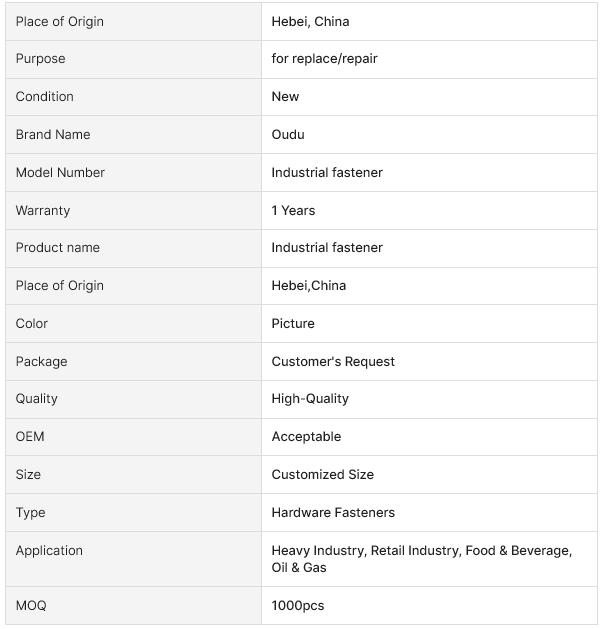Click the 'Product name' label
This screenshot has height=629, width=604.
pos(58,248)
